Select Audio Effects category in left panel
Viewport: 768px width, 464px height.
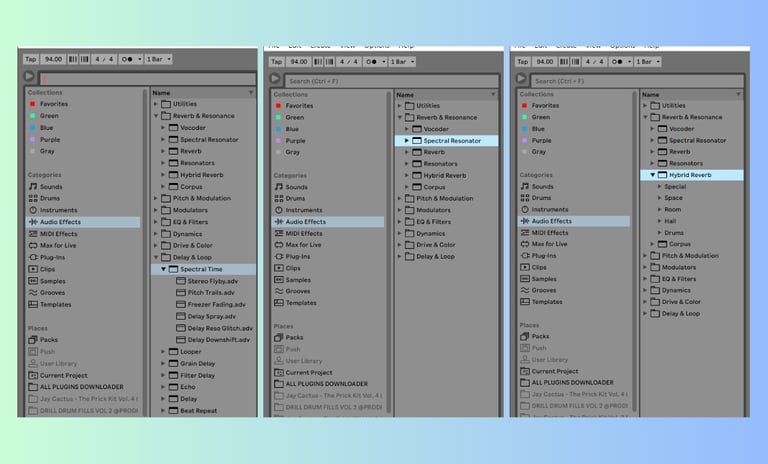point(83,222)
